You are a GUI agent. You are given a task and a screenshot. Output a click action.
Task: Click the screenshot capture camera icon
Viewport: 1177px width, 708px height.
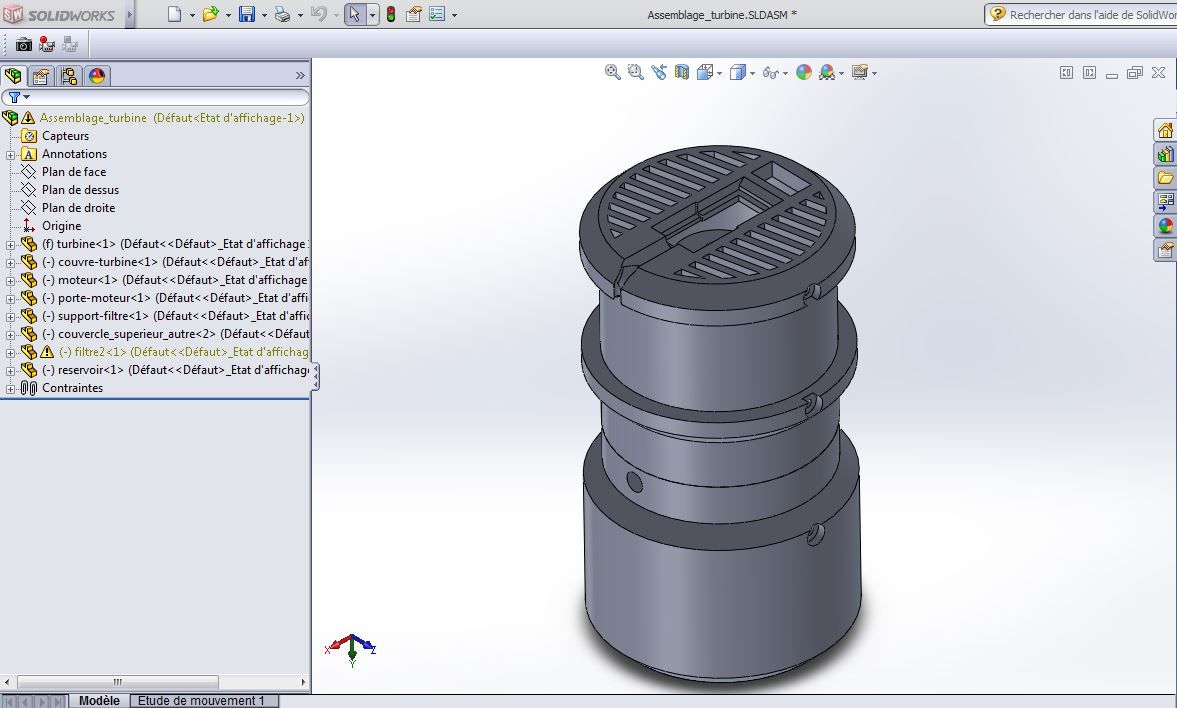point(23,44)
